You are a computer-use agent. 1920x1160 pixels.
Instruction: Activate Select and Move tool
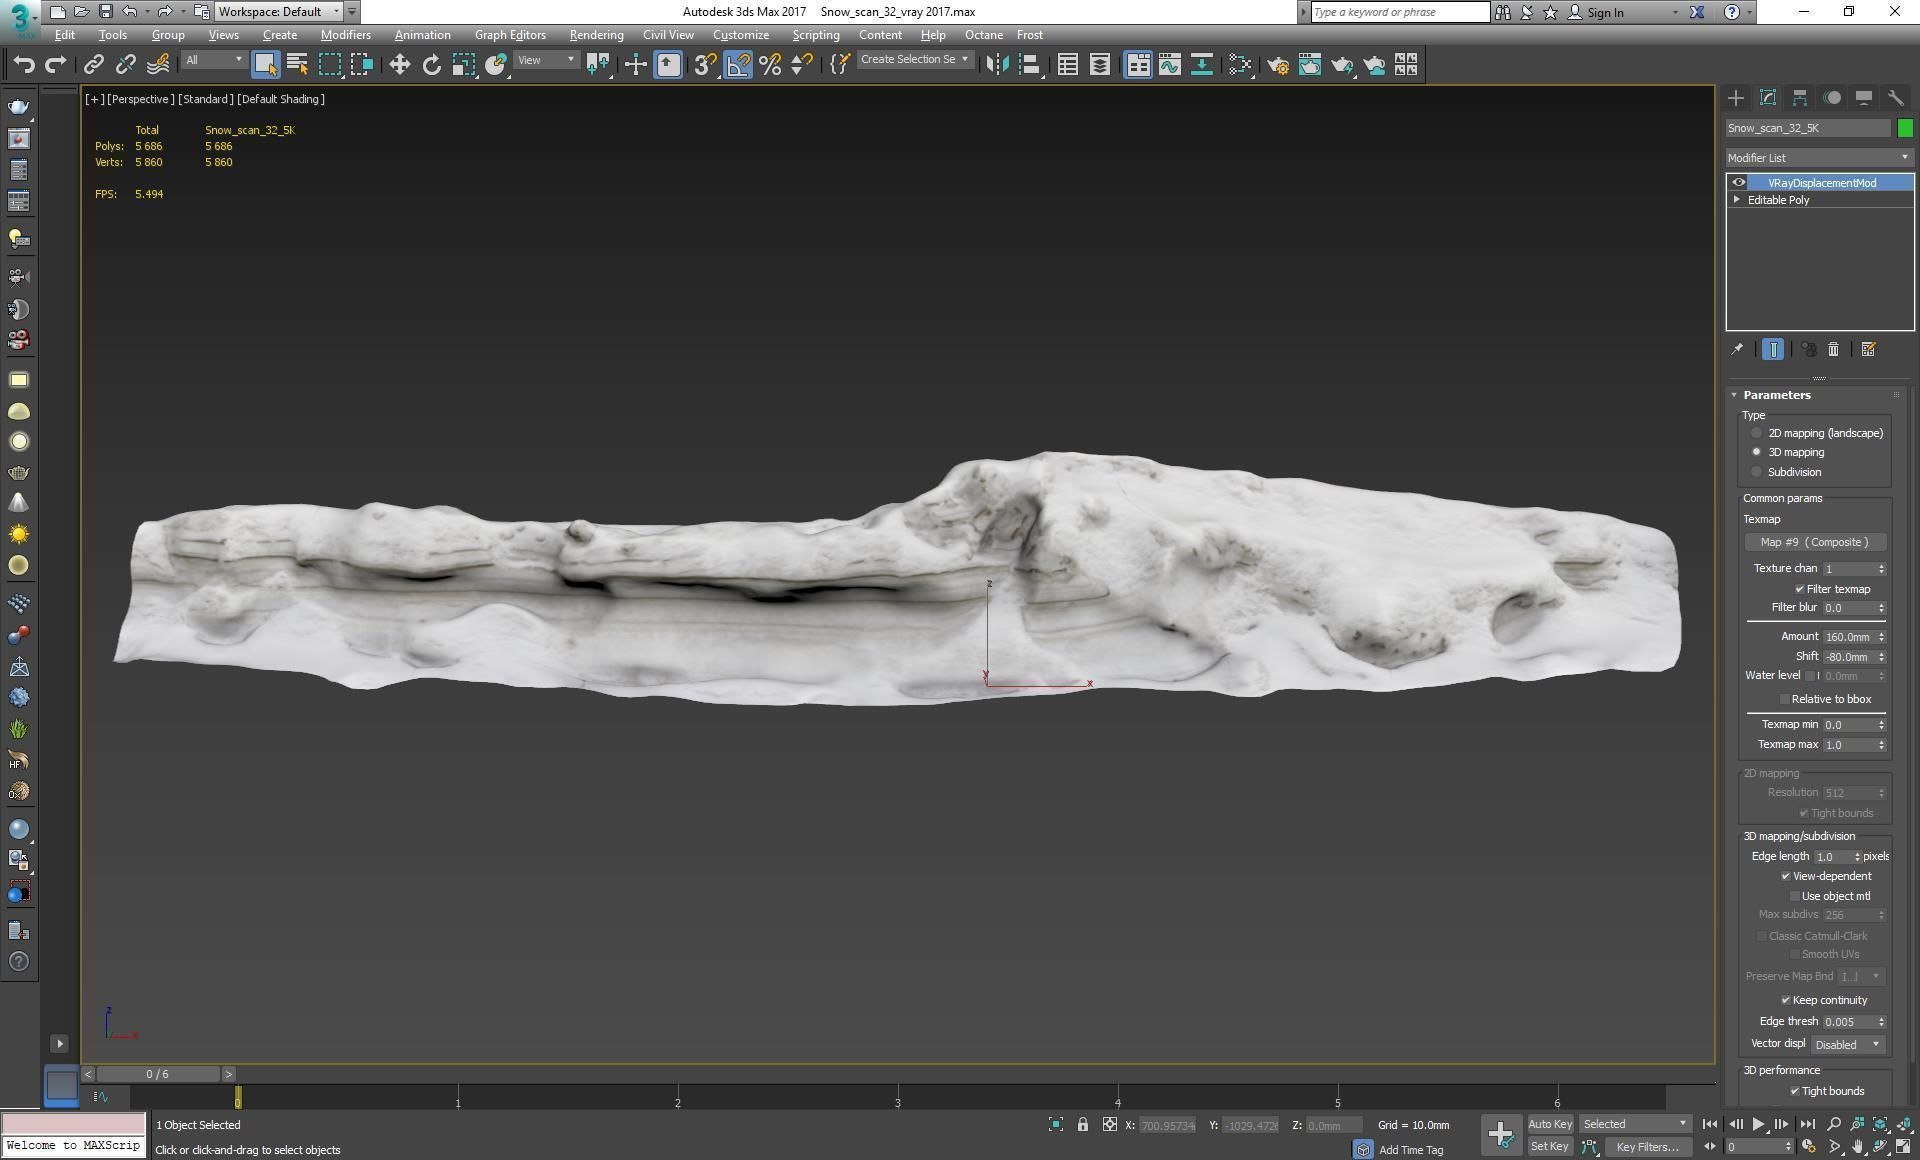(x=399, y=65)
